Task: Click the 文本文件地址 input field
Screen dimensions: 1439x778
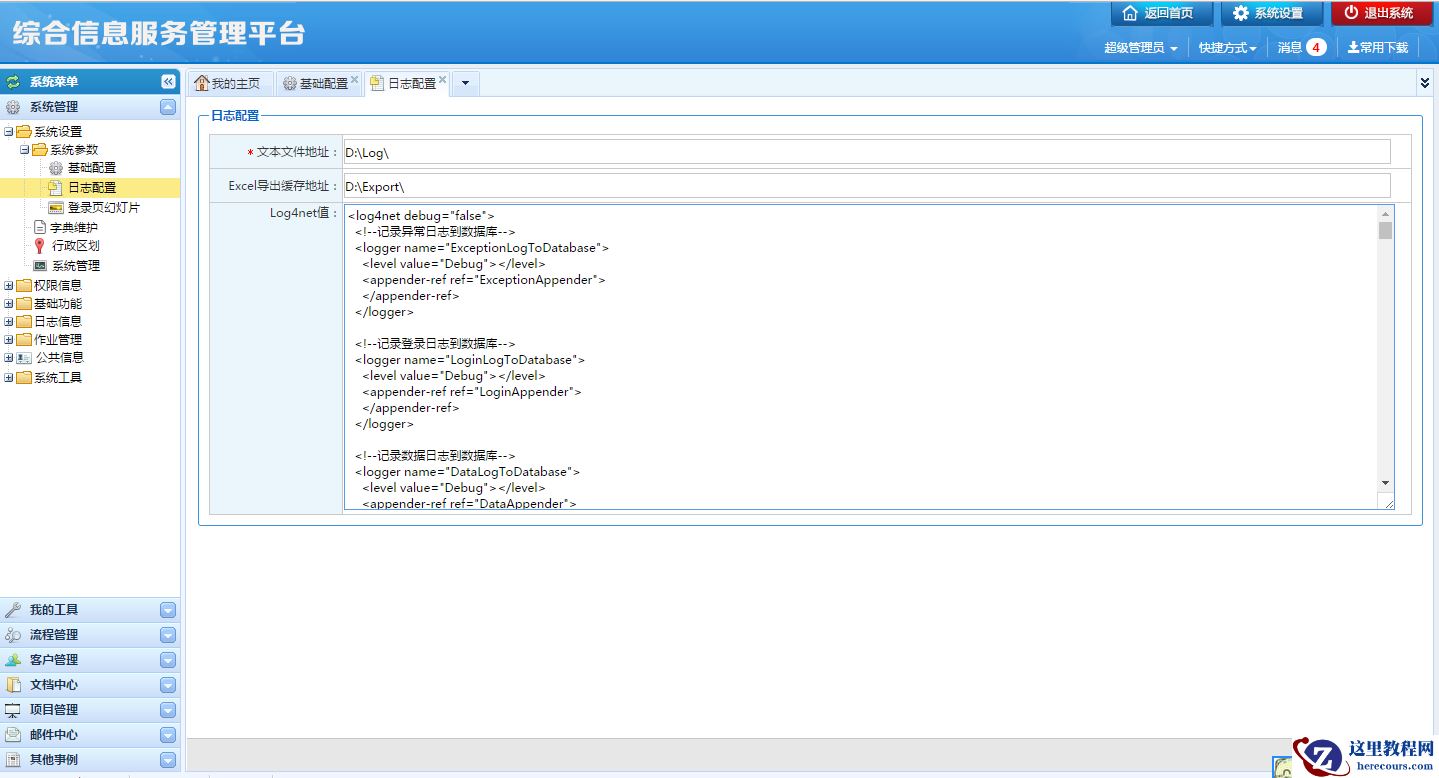Action: click(867, 151)
